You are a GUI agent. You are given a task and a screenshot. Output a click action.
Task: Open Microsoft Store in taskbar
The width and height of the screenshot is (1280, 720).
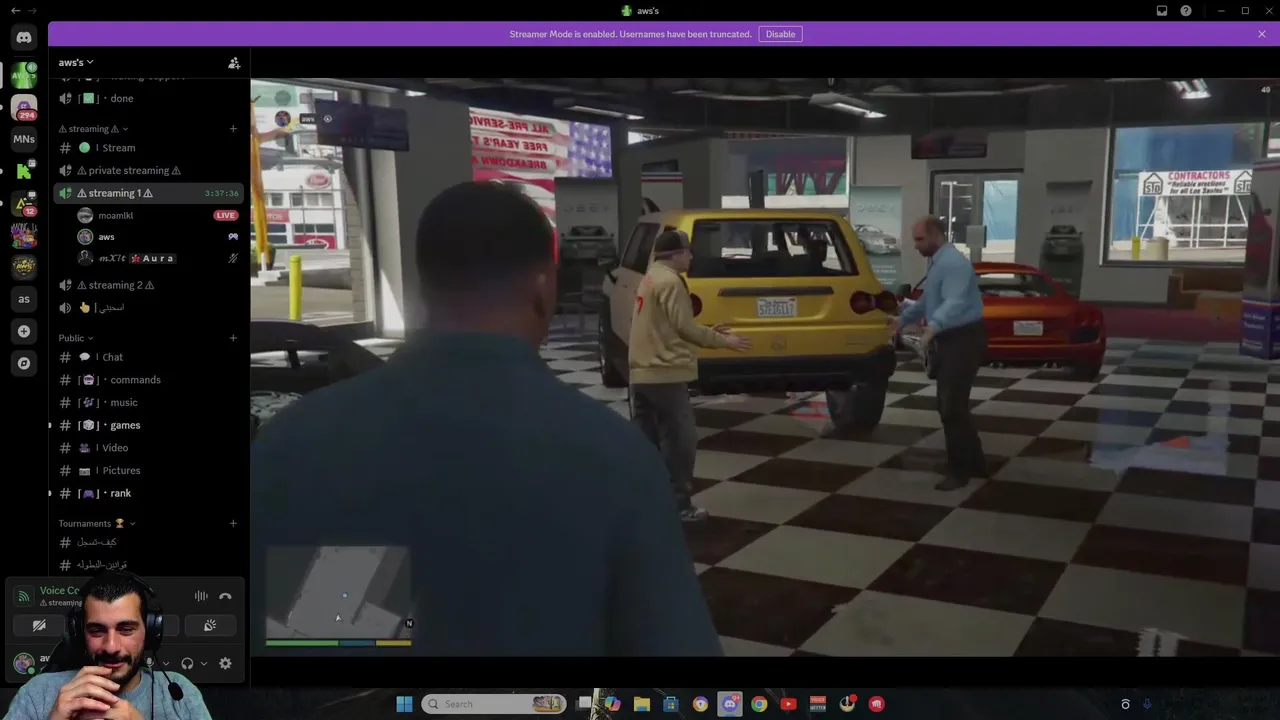click(671, 704)
